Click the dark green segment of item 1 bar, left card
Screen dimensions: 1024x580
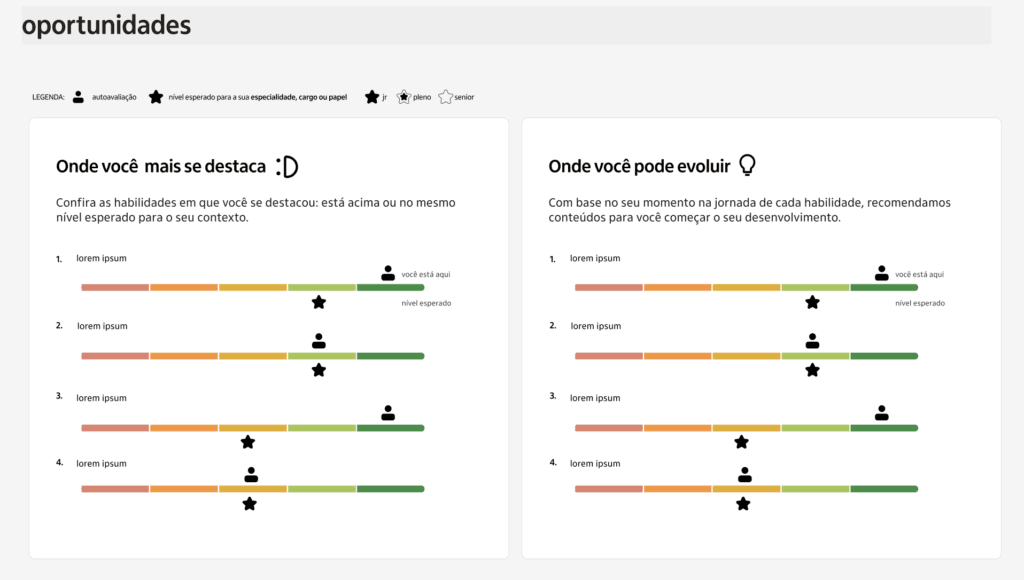pyautogui.click(x=390, y=288)
